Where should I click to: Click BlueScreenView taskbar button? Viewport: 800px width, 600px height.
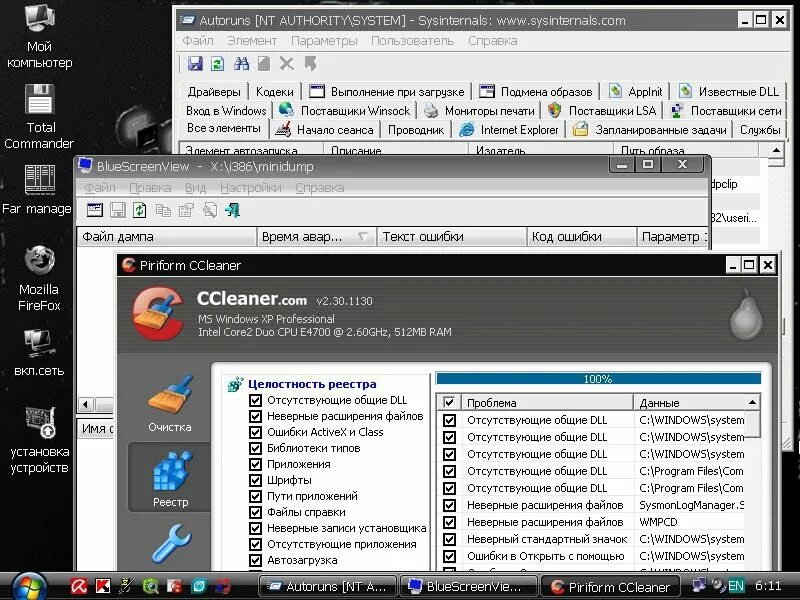[x=468, y=587]
